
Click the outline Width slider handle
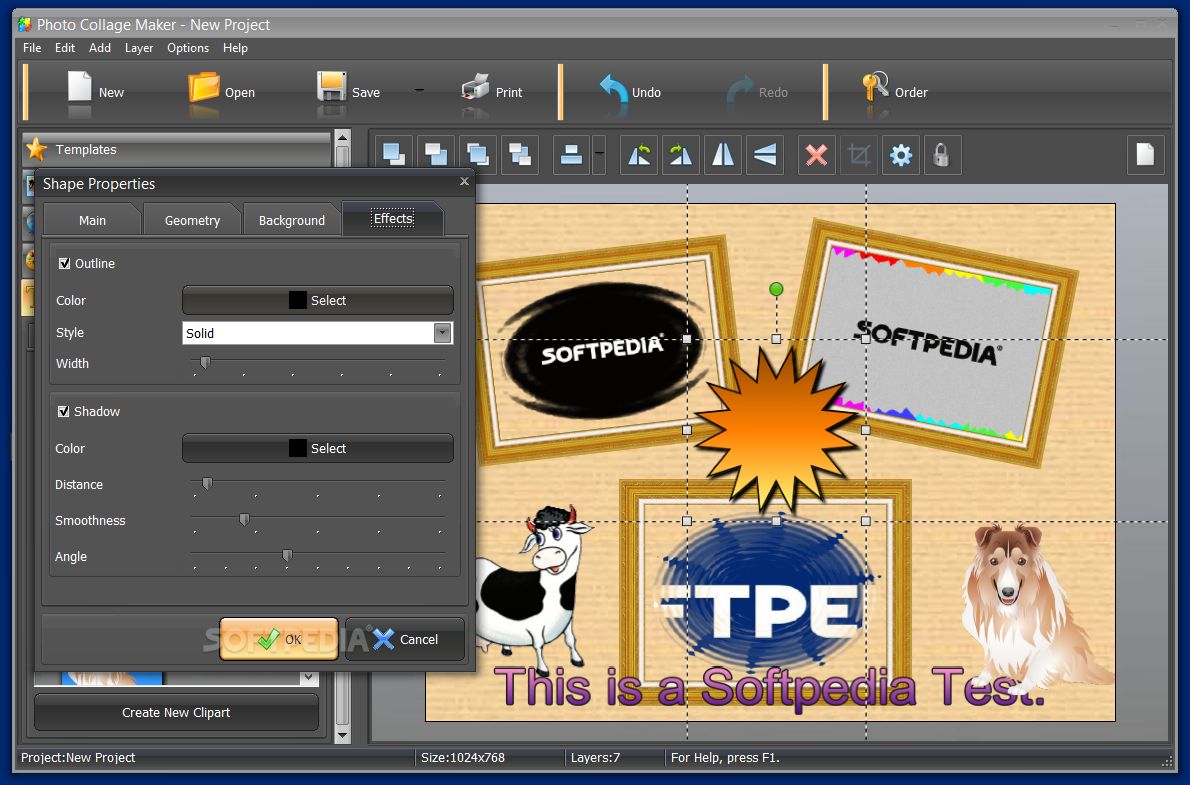(205, 363)
